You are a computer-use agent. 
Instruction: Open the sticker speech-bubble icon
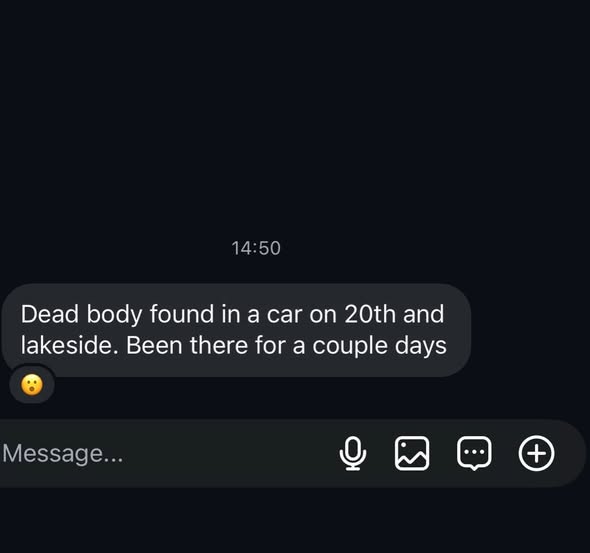474,453
